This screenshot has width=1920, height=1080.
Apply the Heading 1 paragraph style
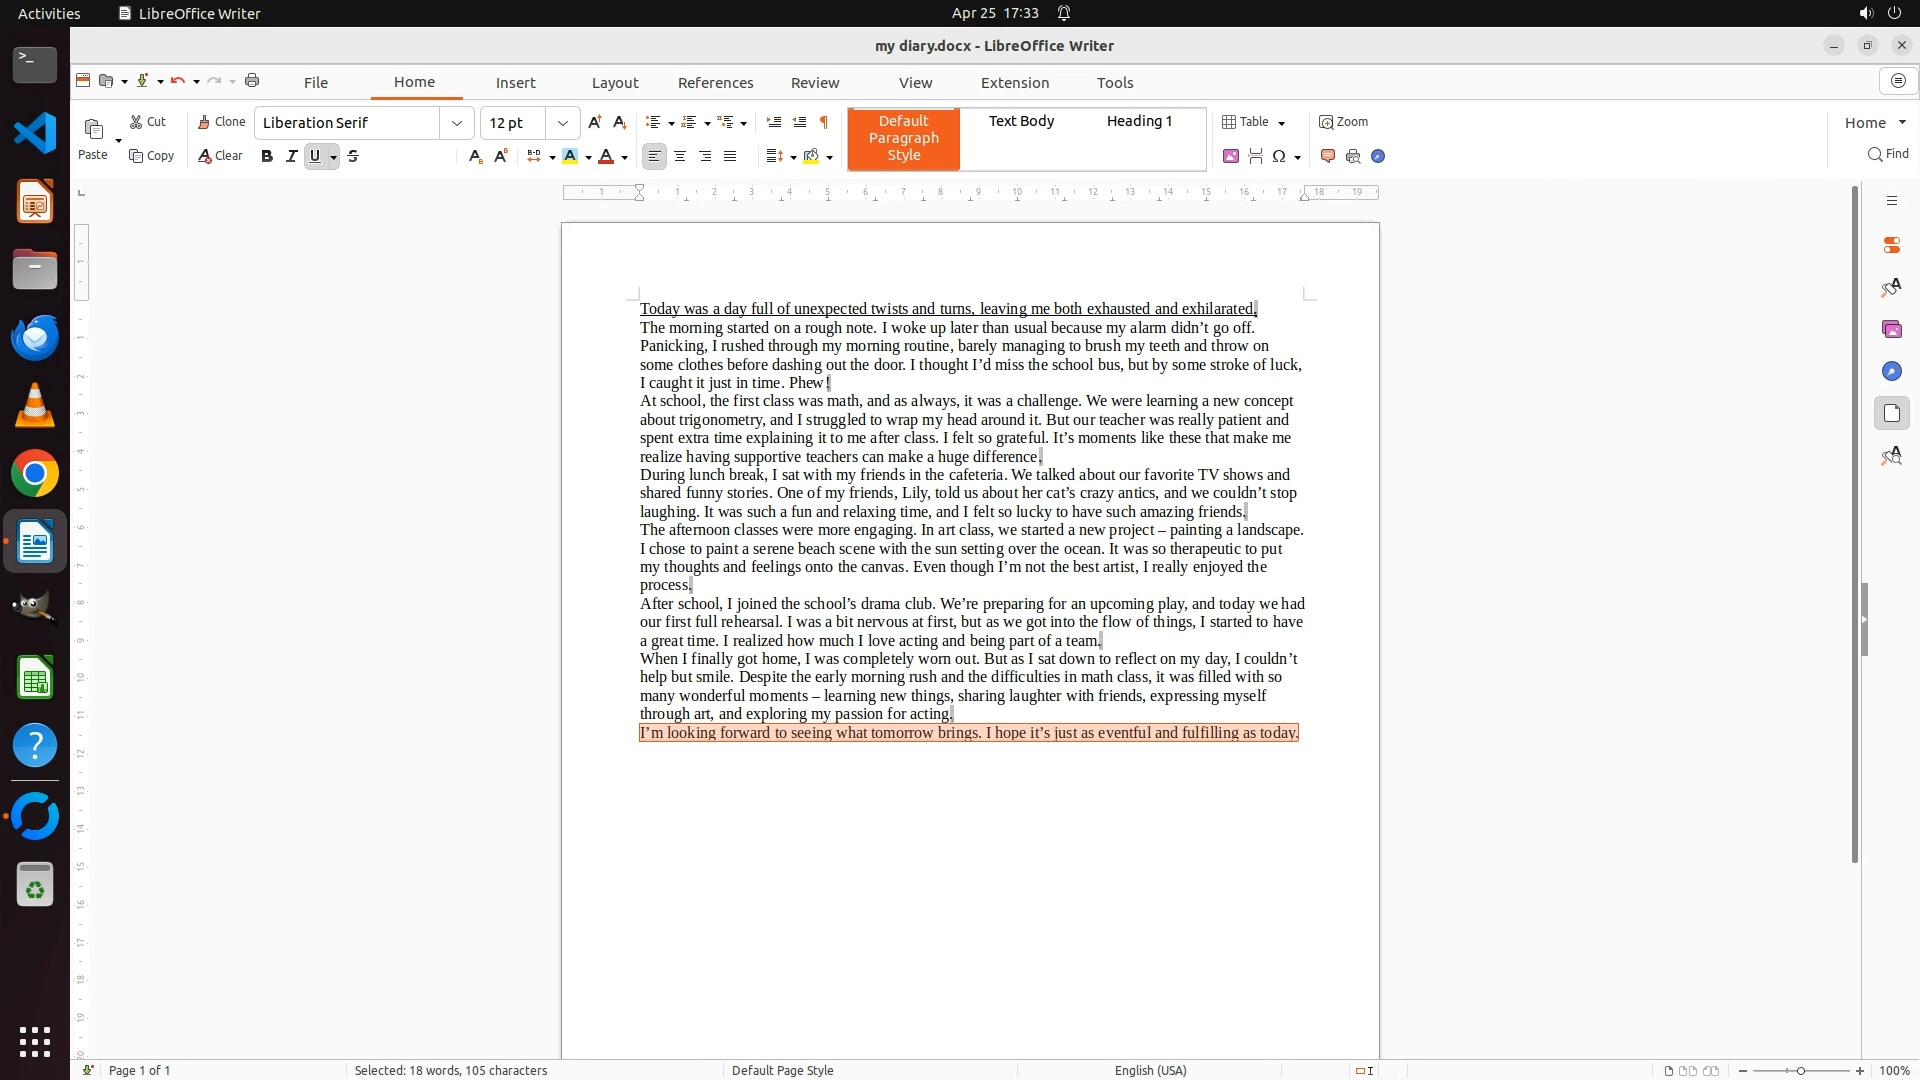pyautogui.click(x=1139, y=121)
